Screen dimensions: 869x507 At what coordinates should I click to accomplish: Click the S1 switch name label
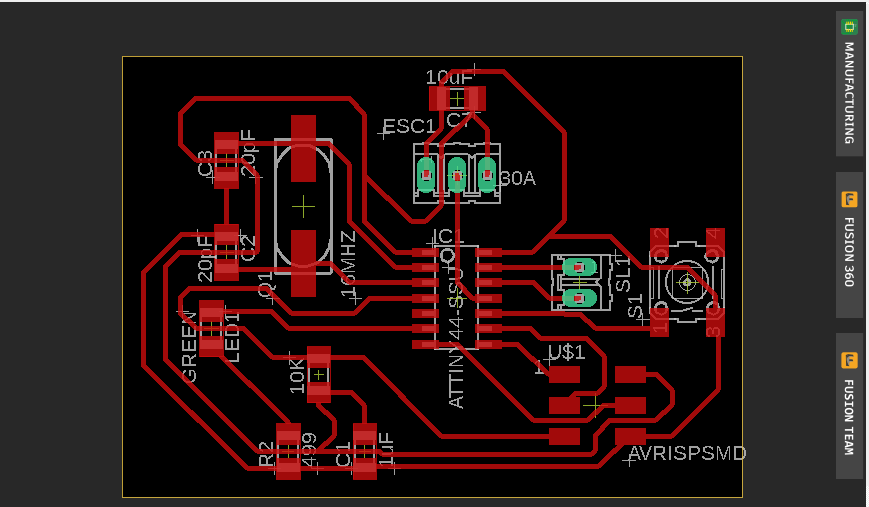(635, 306)
